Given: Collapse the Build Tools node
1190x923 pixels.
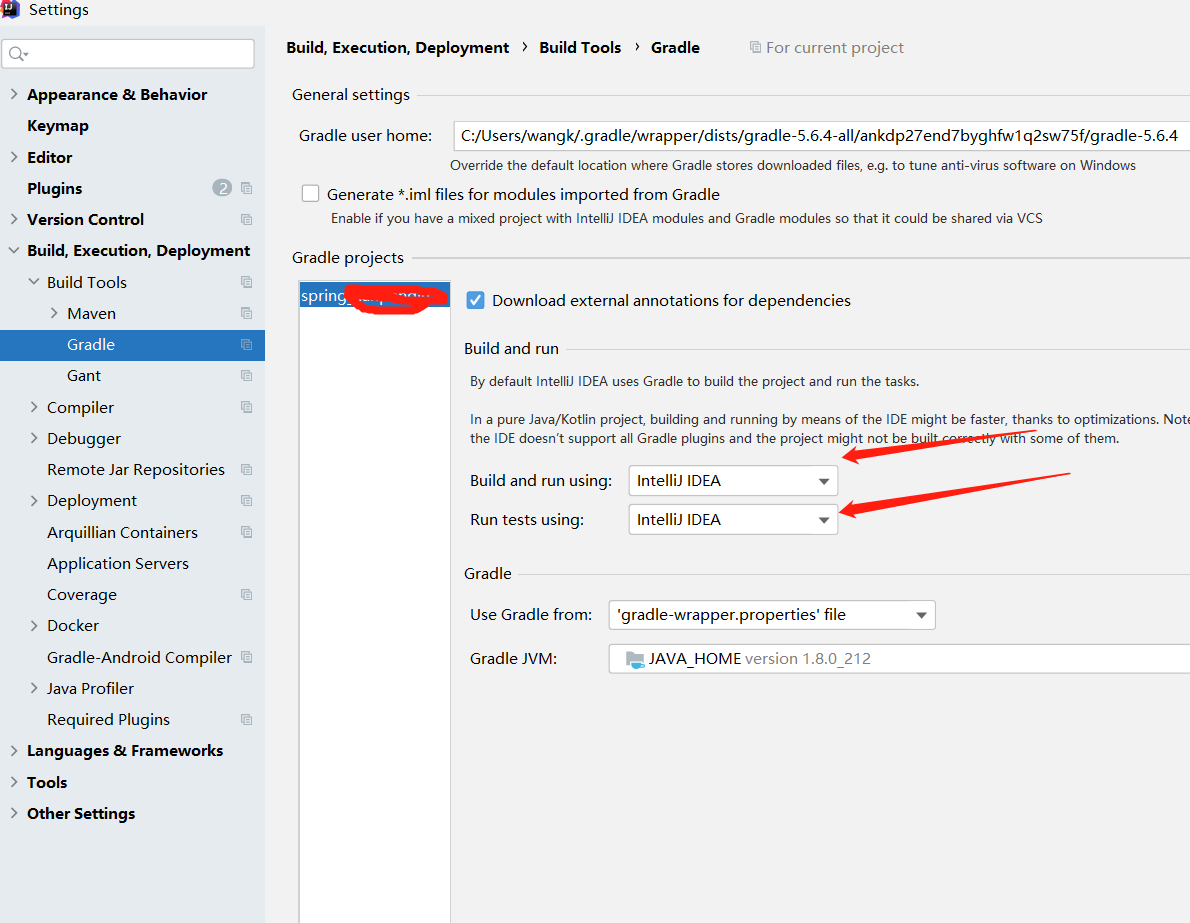Looking at the screenshot, I should point(33,282).
